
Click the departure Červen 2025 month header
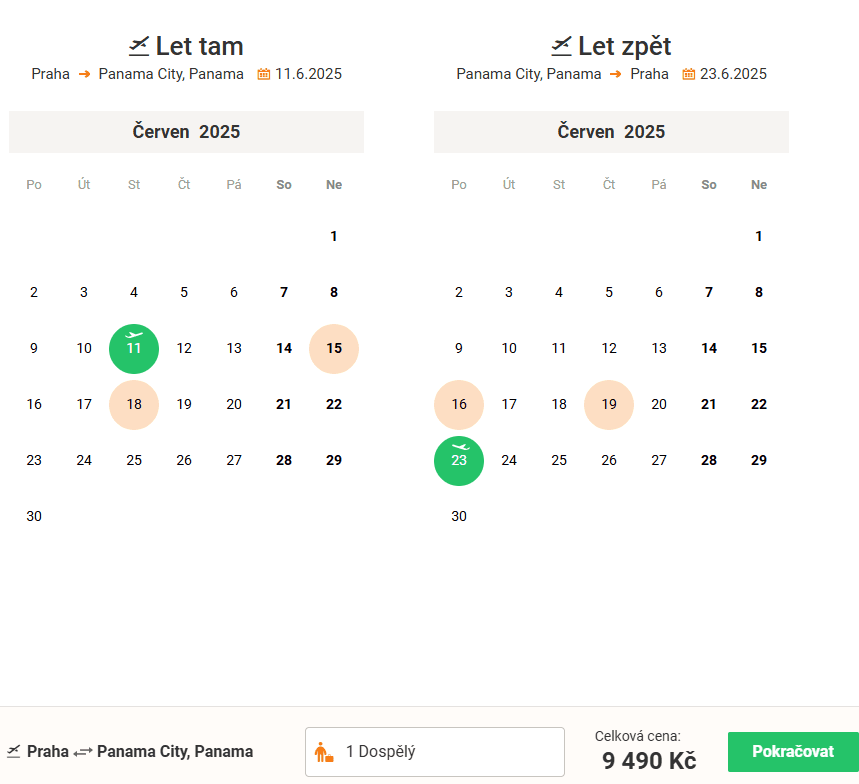point(186,132)
